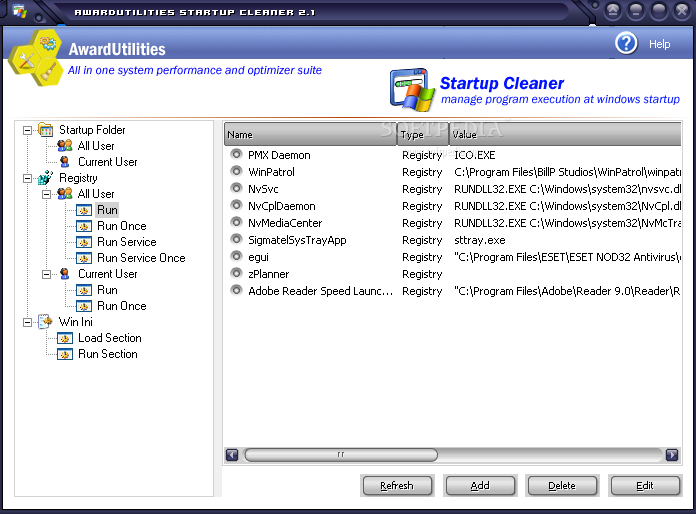Select Run Service tree item
The image size is (696, 514).
pyautogui.click(x=127, y=242)
